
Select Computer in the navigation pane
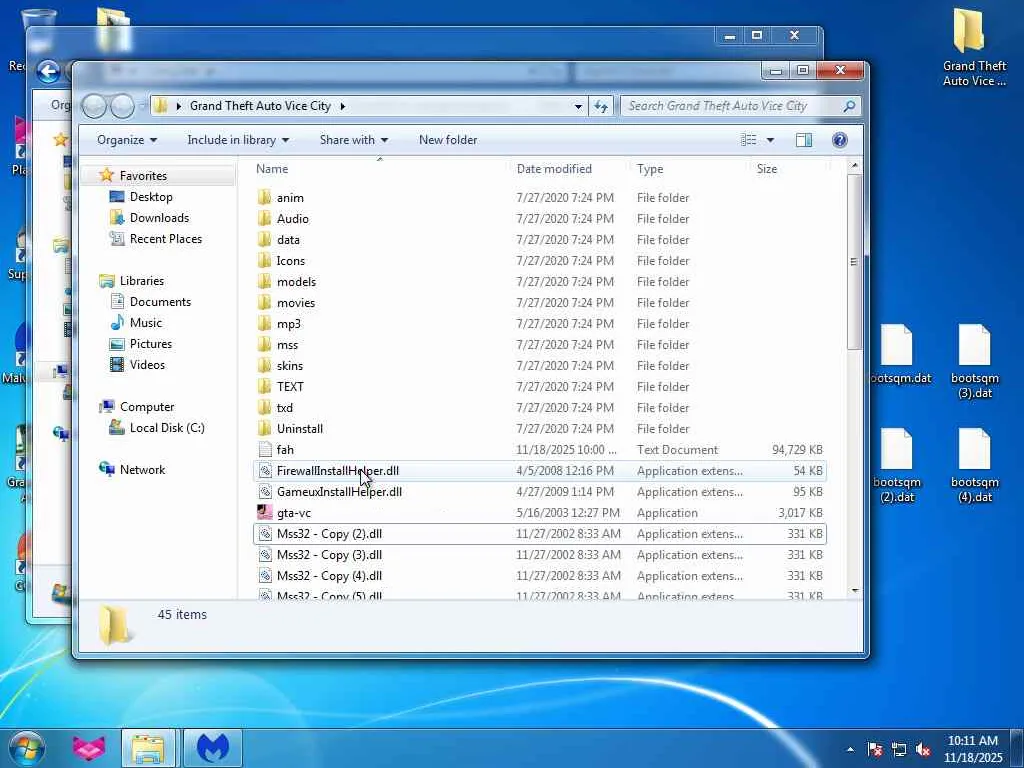click(x=147, y=407)
